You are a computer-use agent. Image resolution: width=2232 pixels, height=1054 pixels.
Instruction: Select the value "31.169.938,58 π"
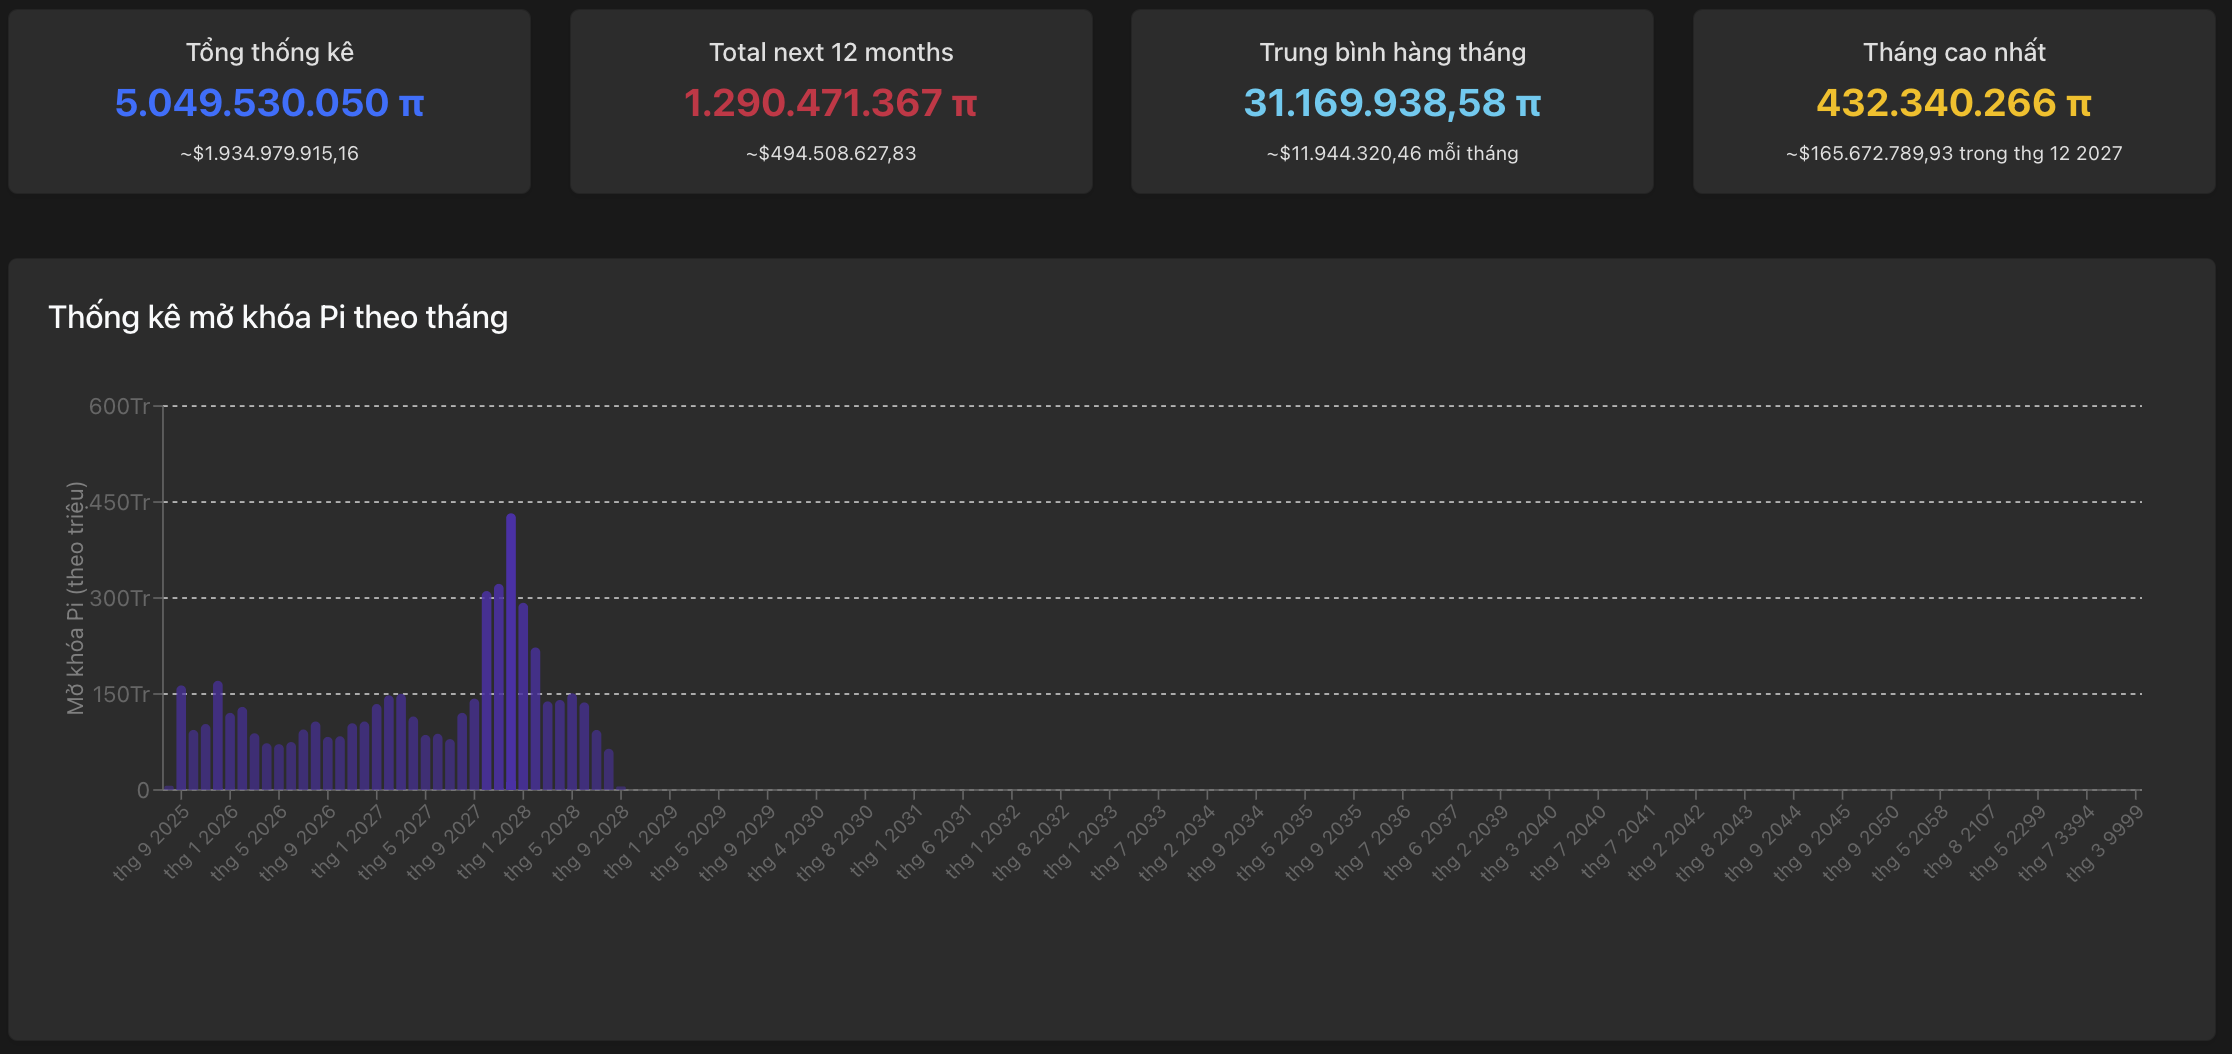1392,103
